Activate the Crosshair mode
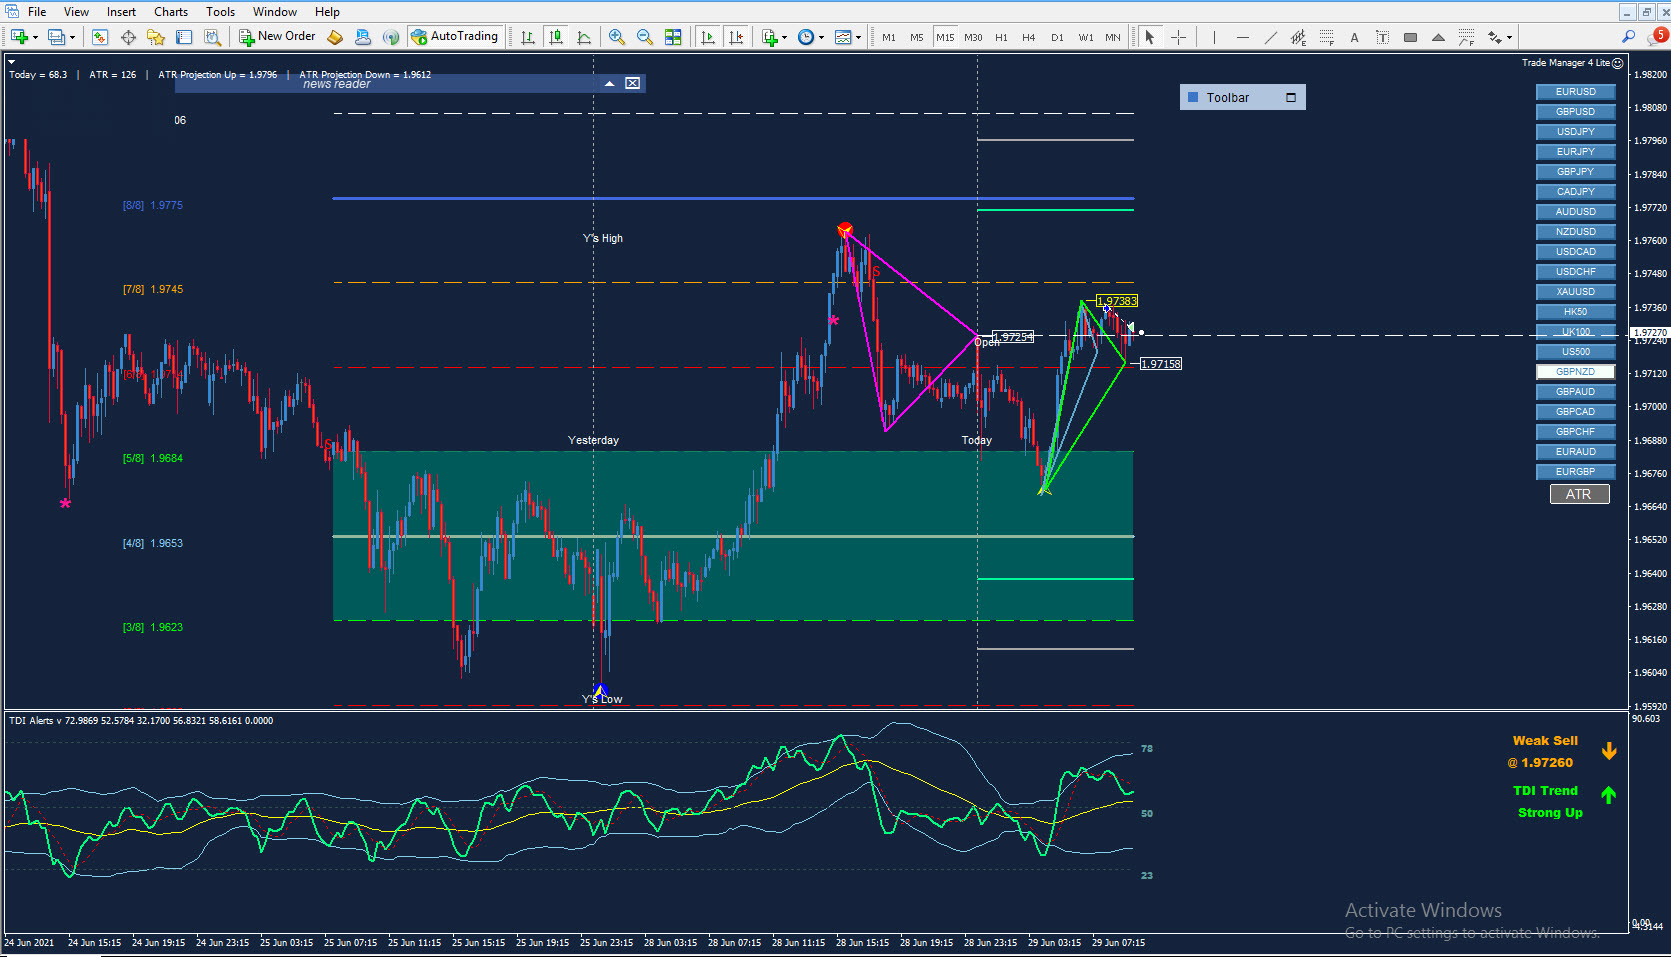Screen dimensions: 1671x957 pyautogui.click(x=1178, y=37)
